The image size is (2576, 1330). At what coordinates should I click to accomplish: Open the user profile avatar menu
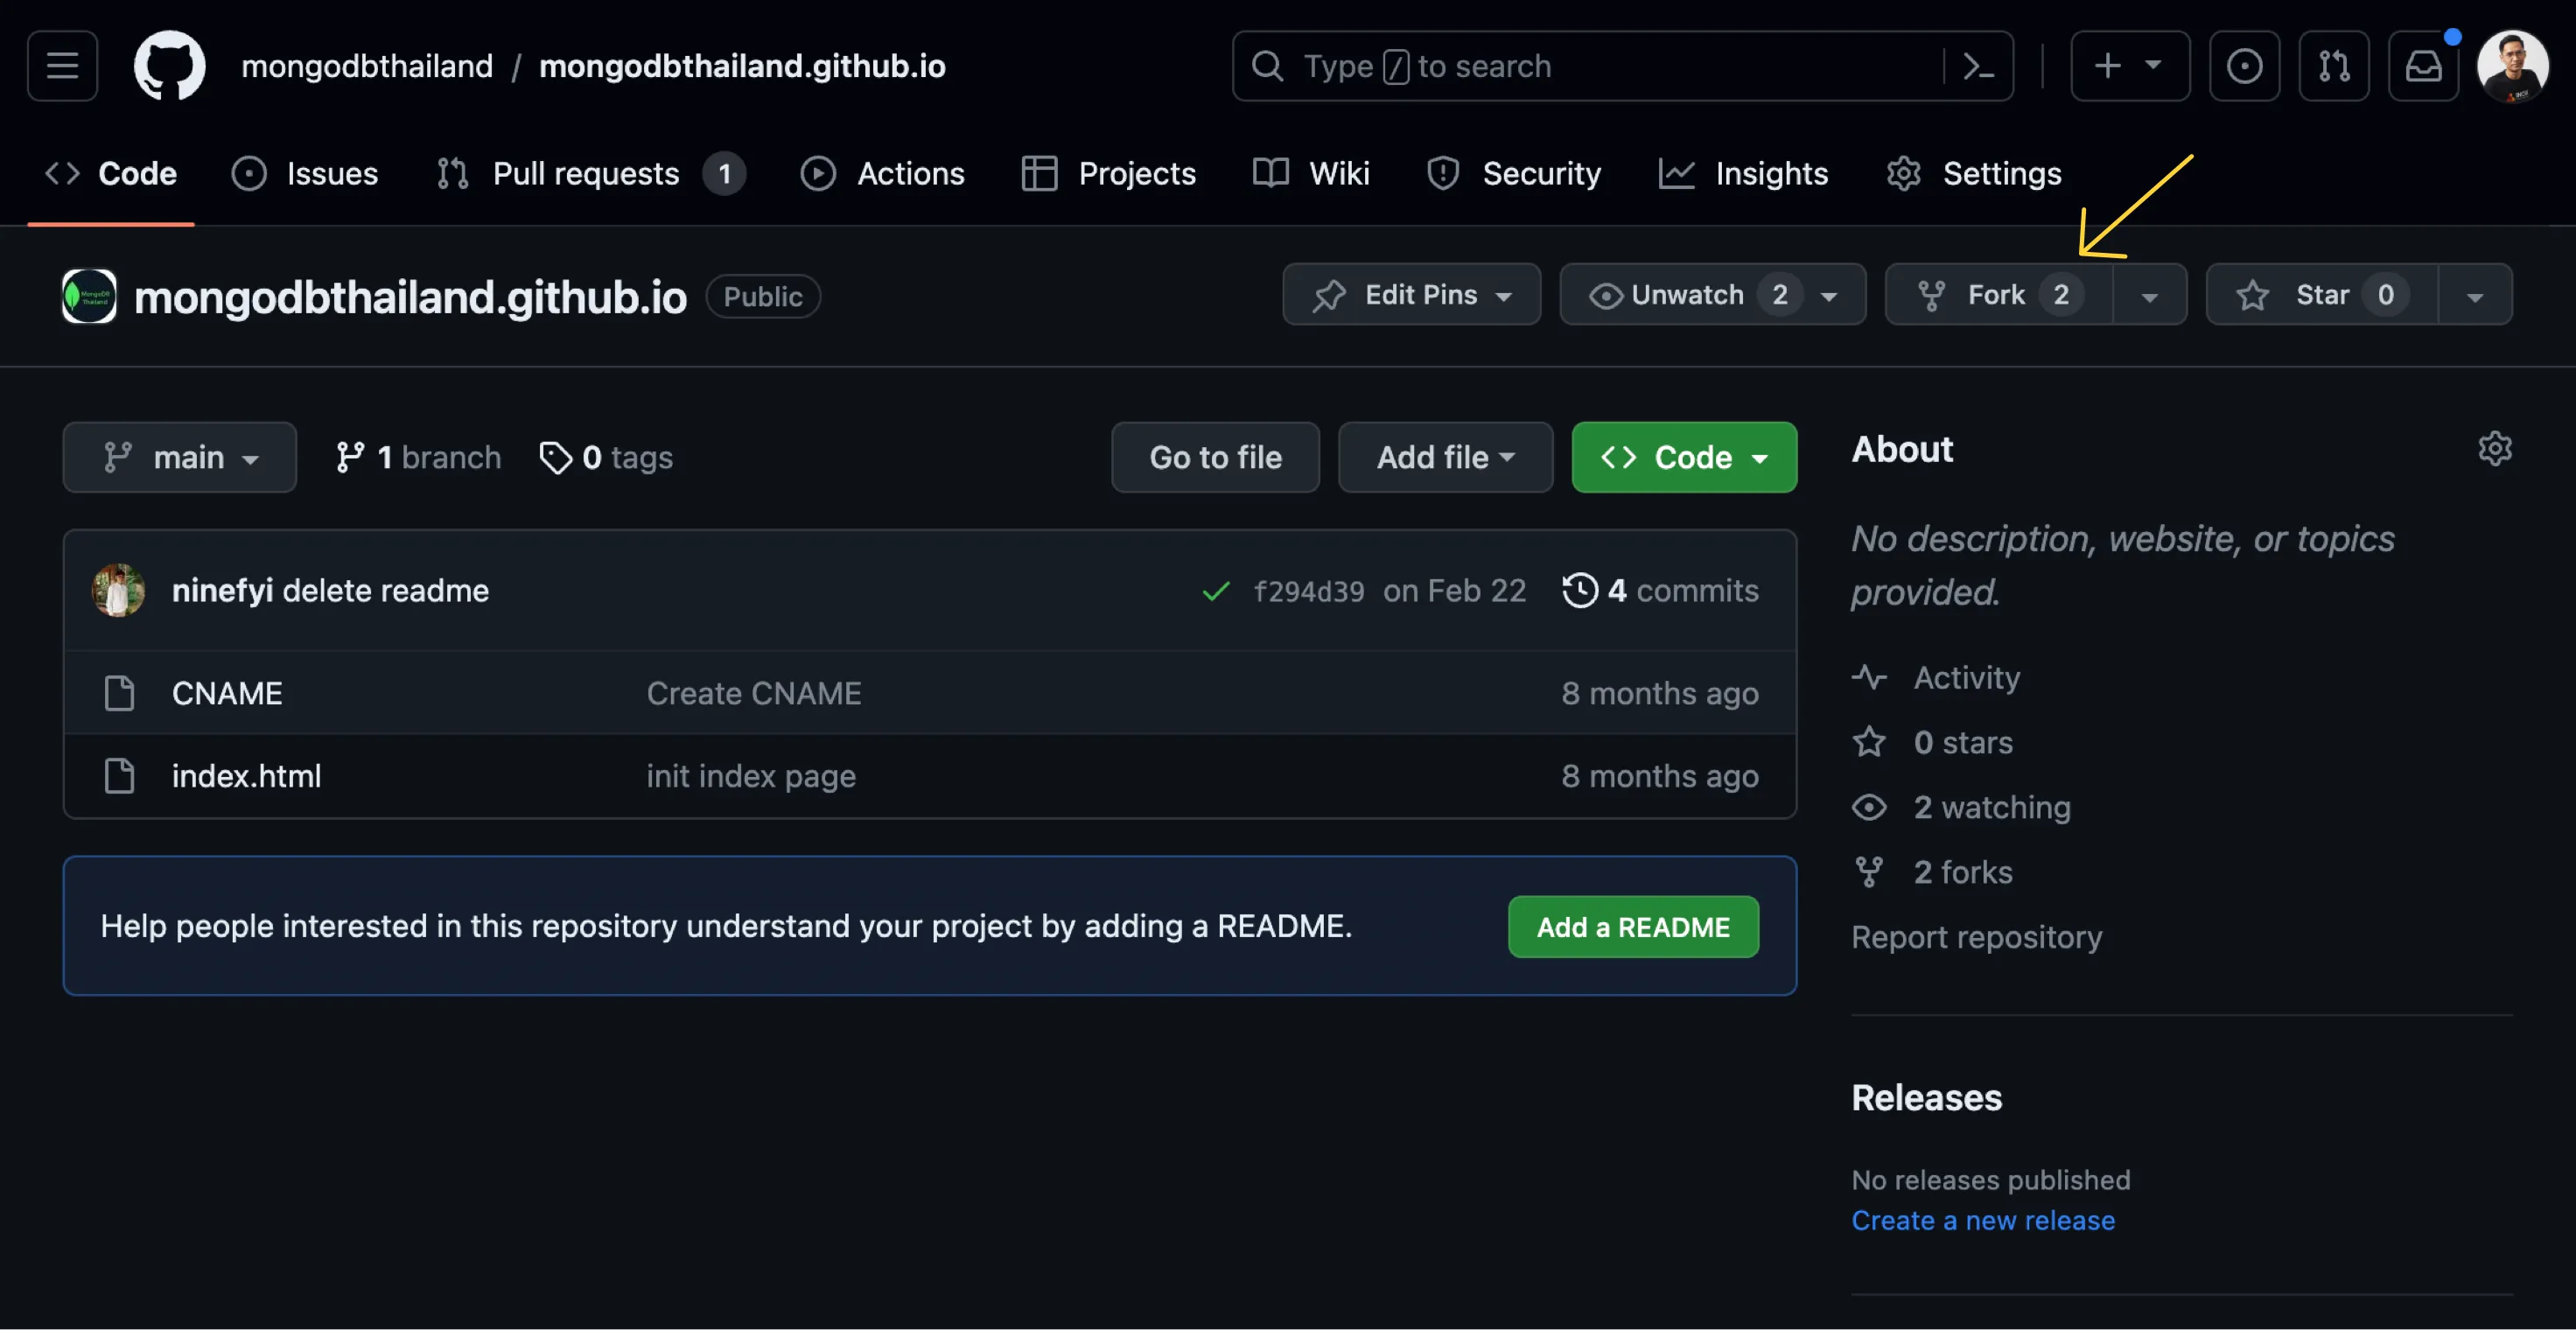tap(2511, 66)
